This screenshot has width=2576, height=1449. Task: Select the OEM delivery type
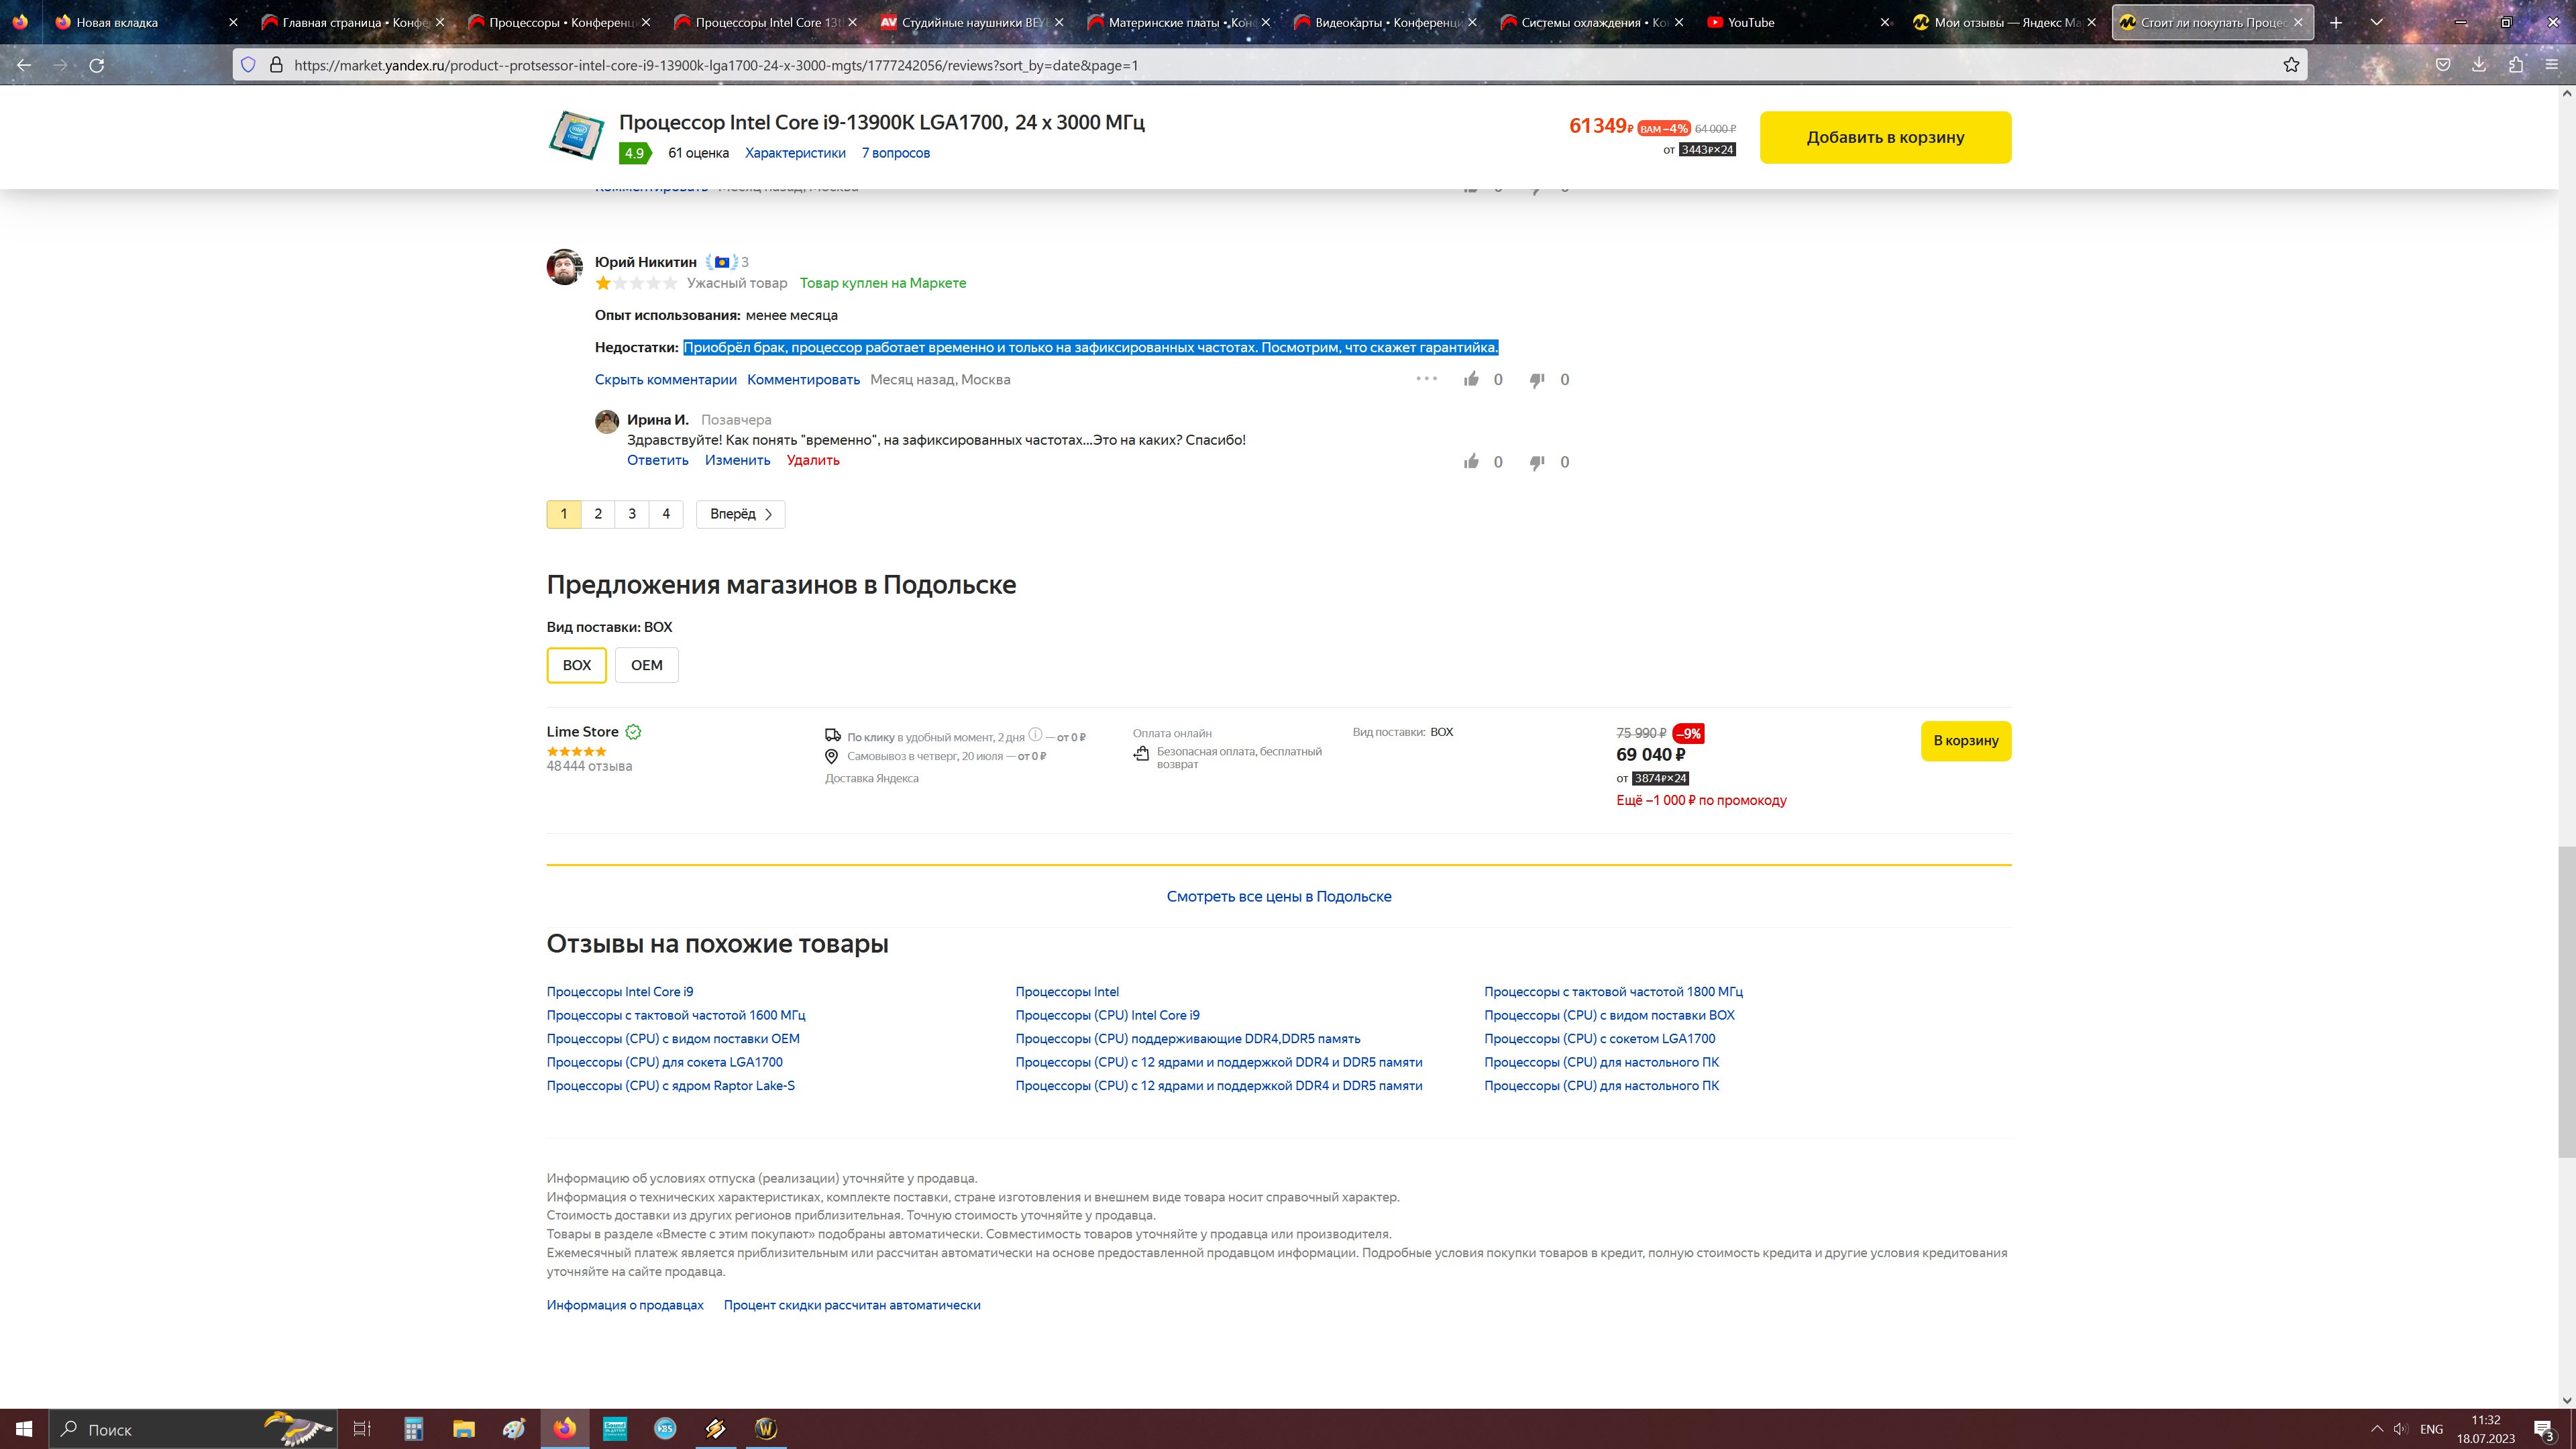click(646, 665)
